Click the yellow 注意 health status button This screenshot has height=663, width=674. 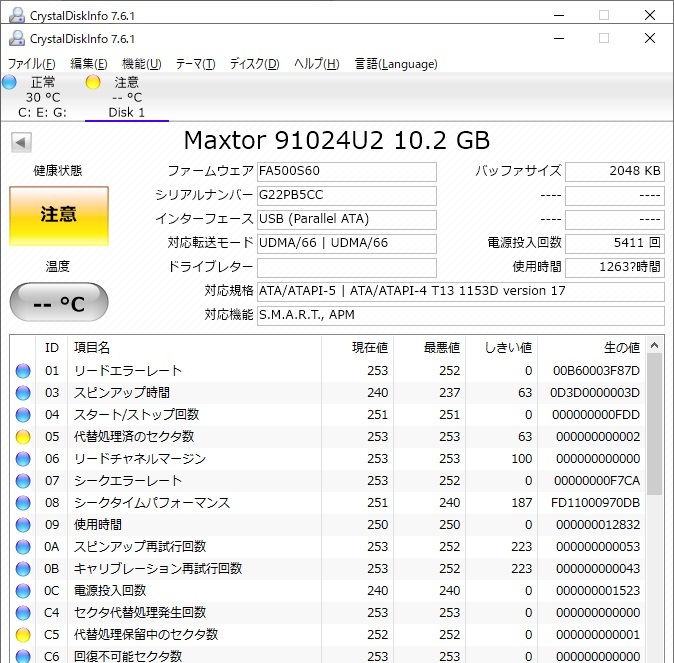pyautogui.click(x=59, y=216)
